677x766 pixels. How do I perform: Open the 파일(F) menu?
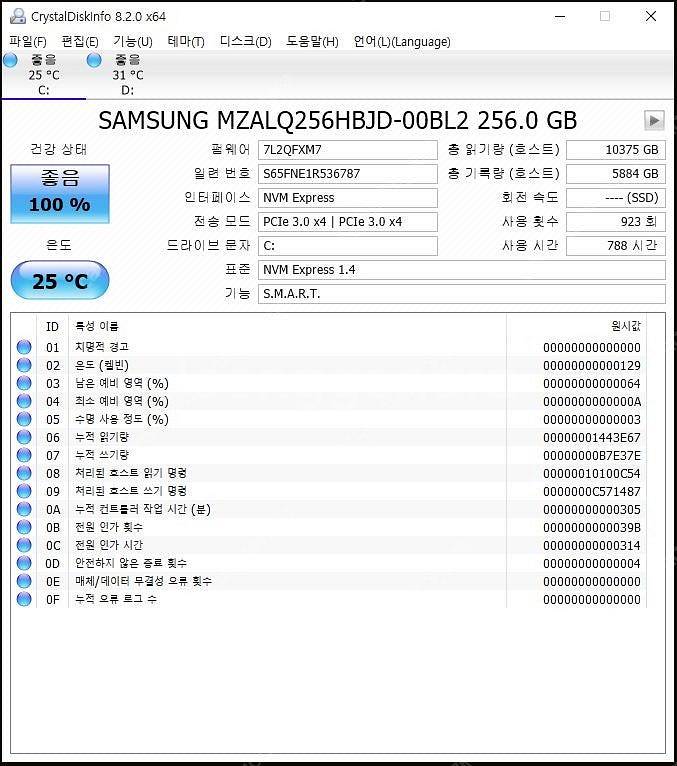[x=28, y=42]
